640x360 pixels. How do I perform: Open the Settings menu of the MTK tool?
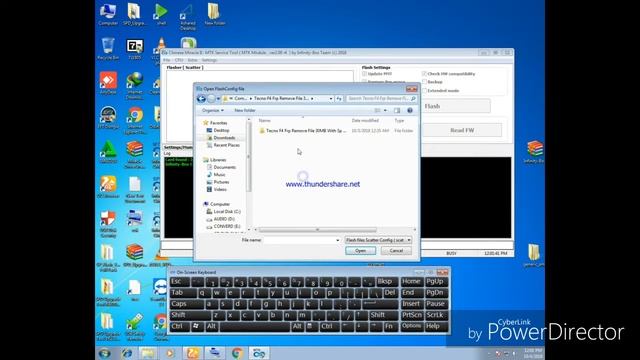[x=209, y=60]
